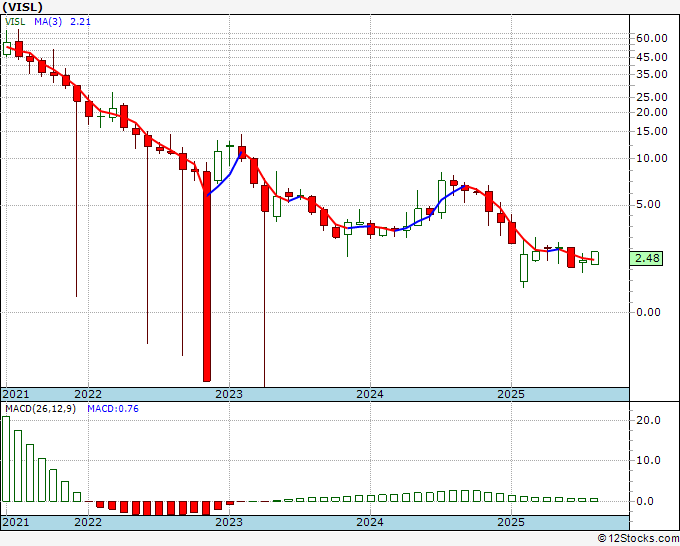Select the VISL legend label
Viewport: 680px width, 546px height.
[15, 21]
